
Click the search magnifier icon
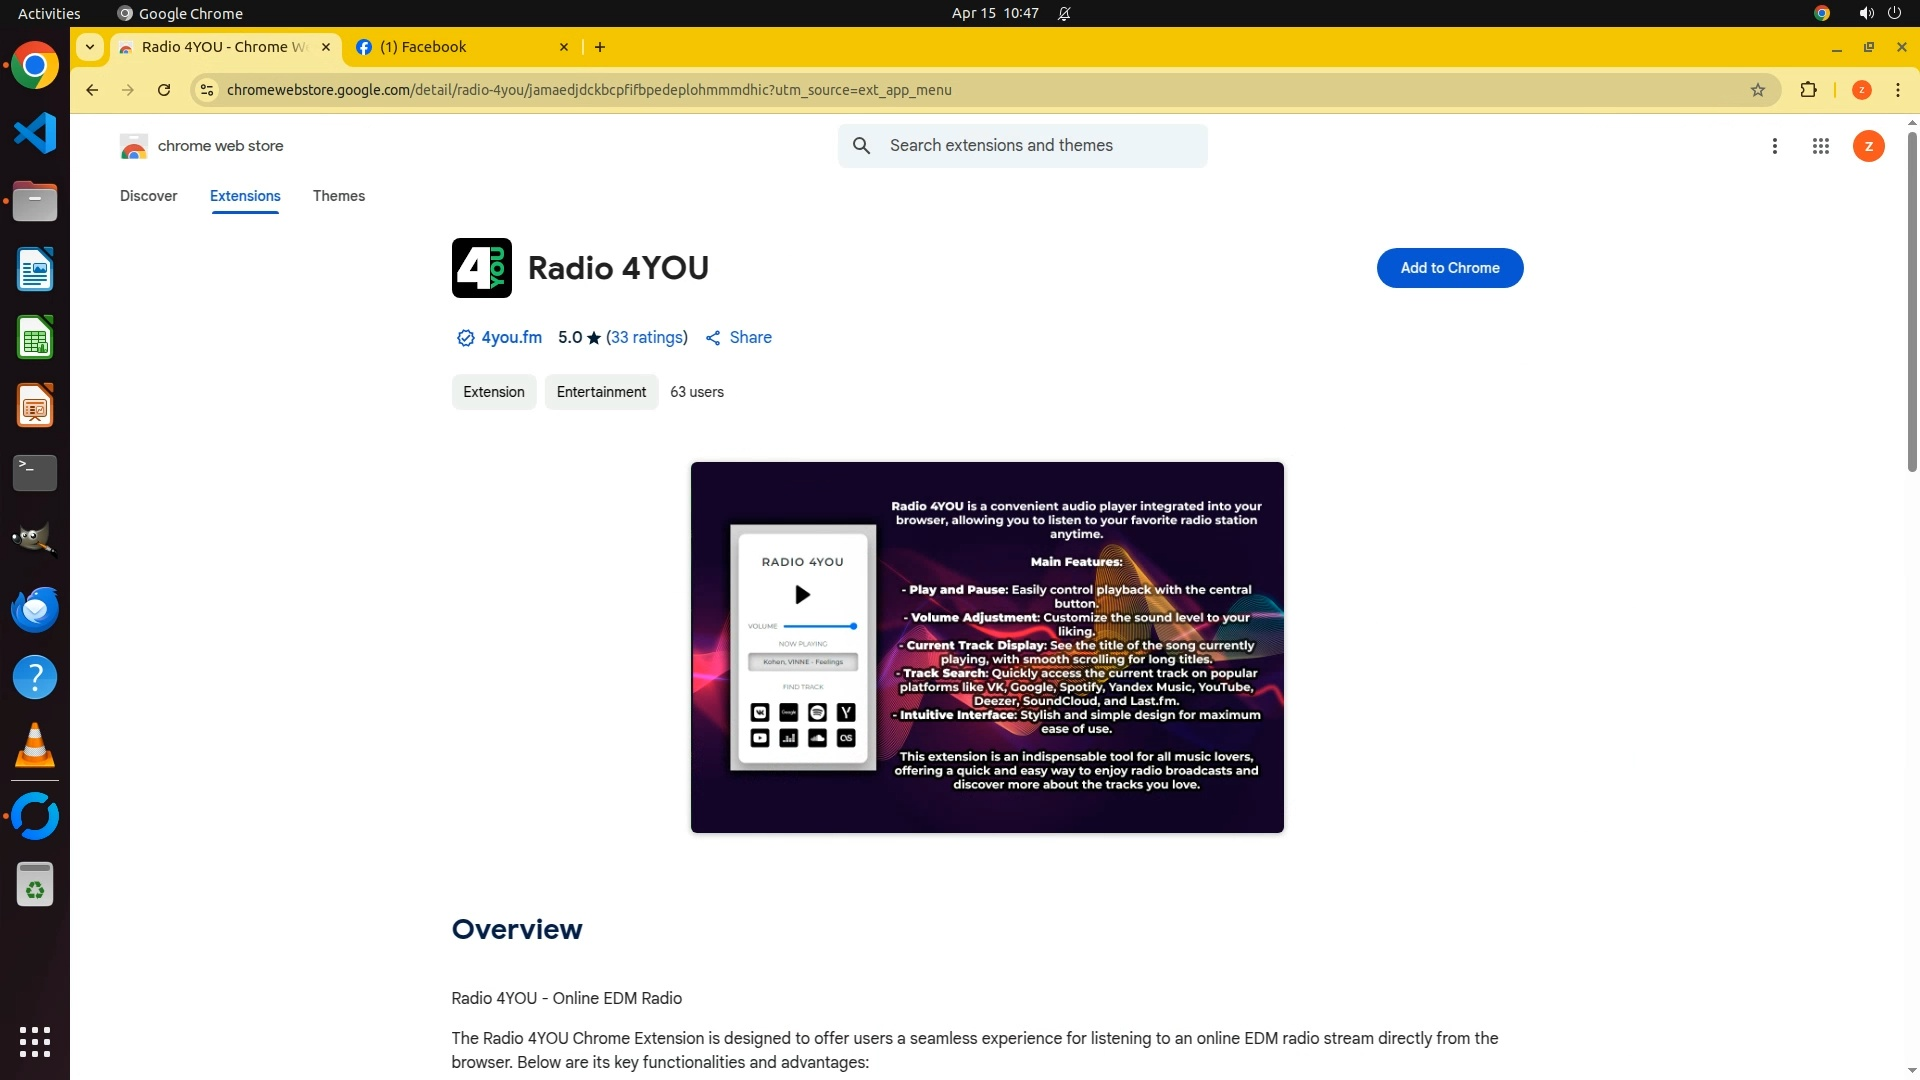(x=861, y=146)
